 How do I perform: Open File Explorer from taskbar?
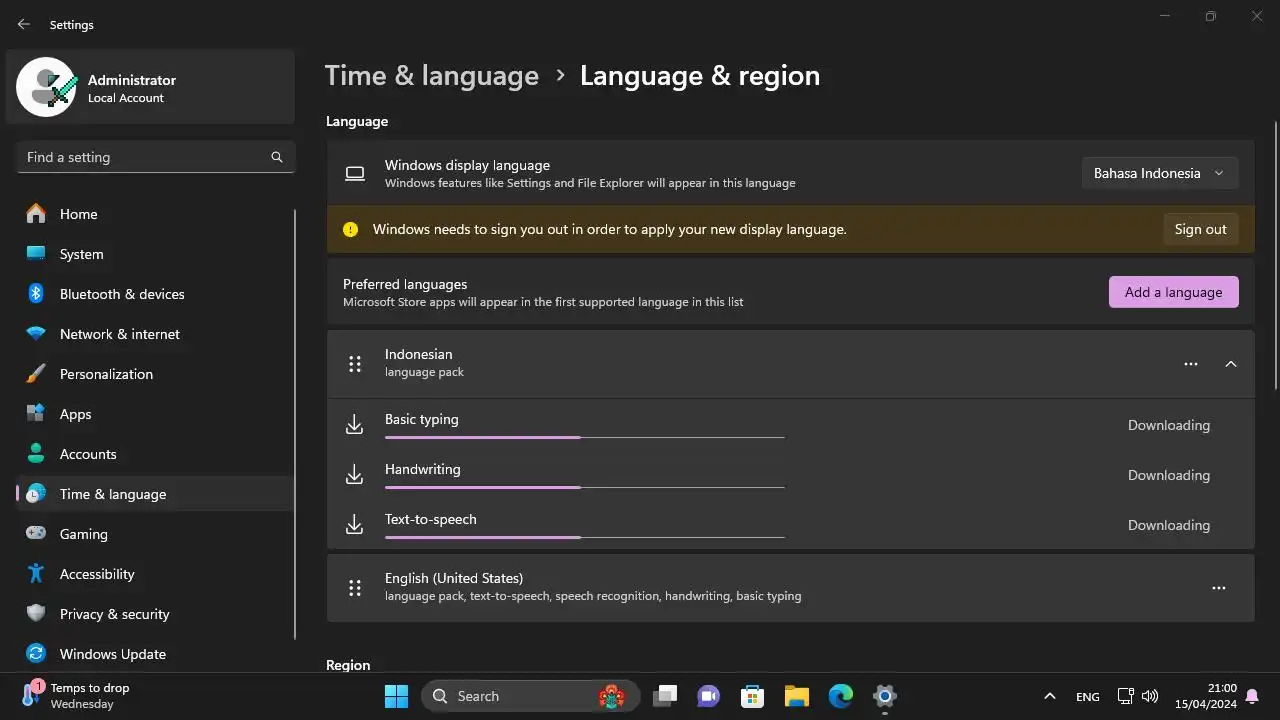(796, 696)
